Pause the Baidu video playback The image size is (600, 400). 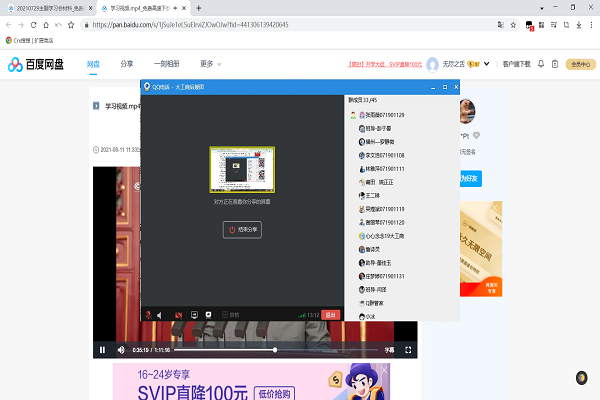coord(102,350)
